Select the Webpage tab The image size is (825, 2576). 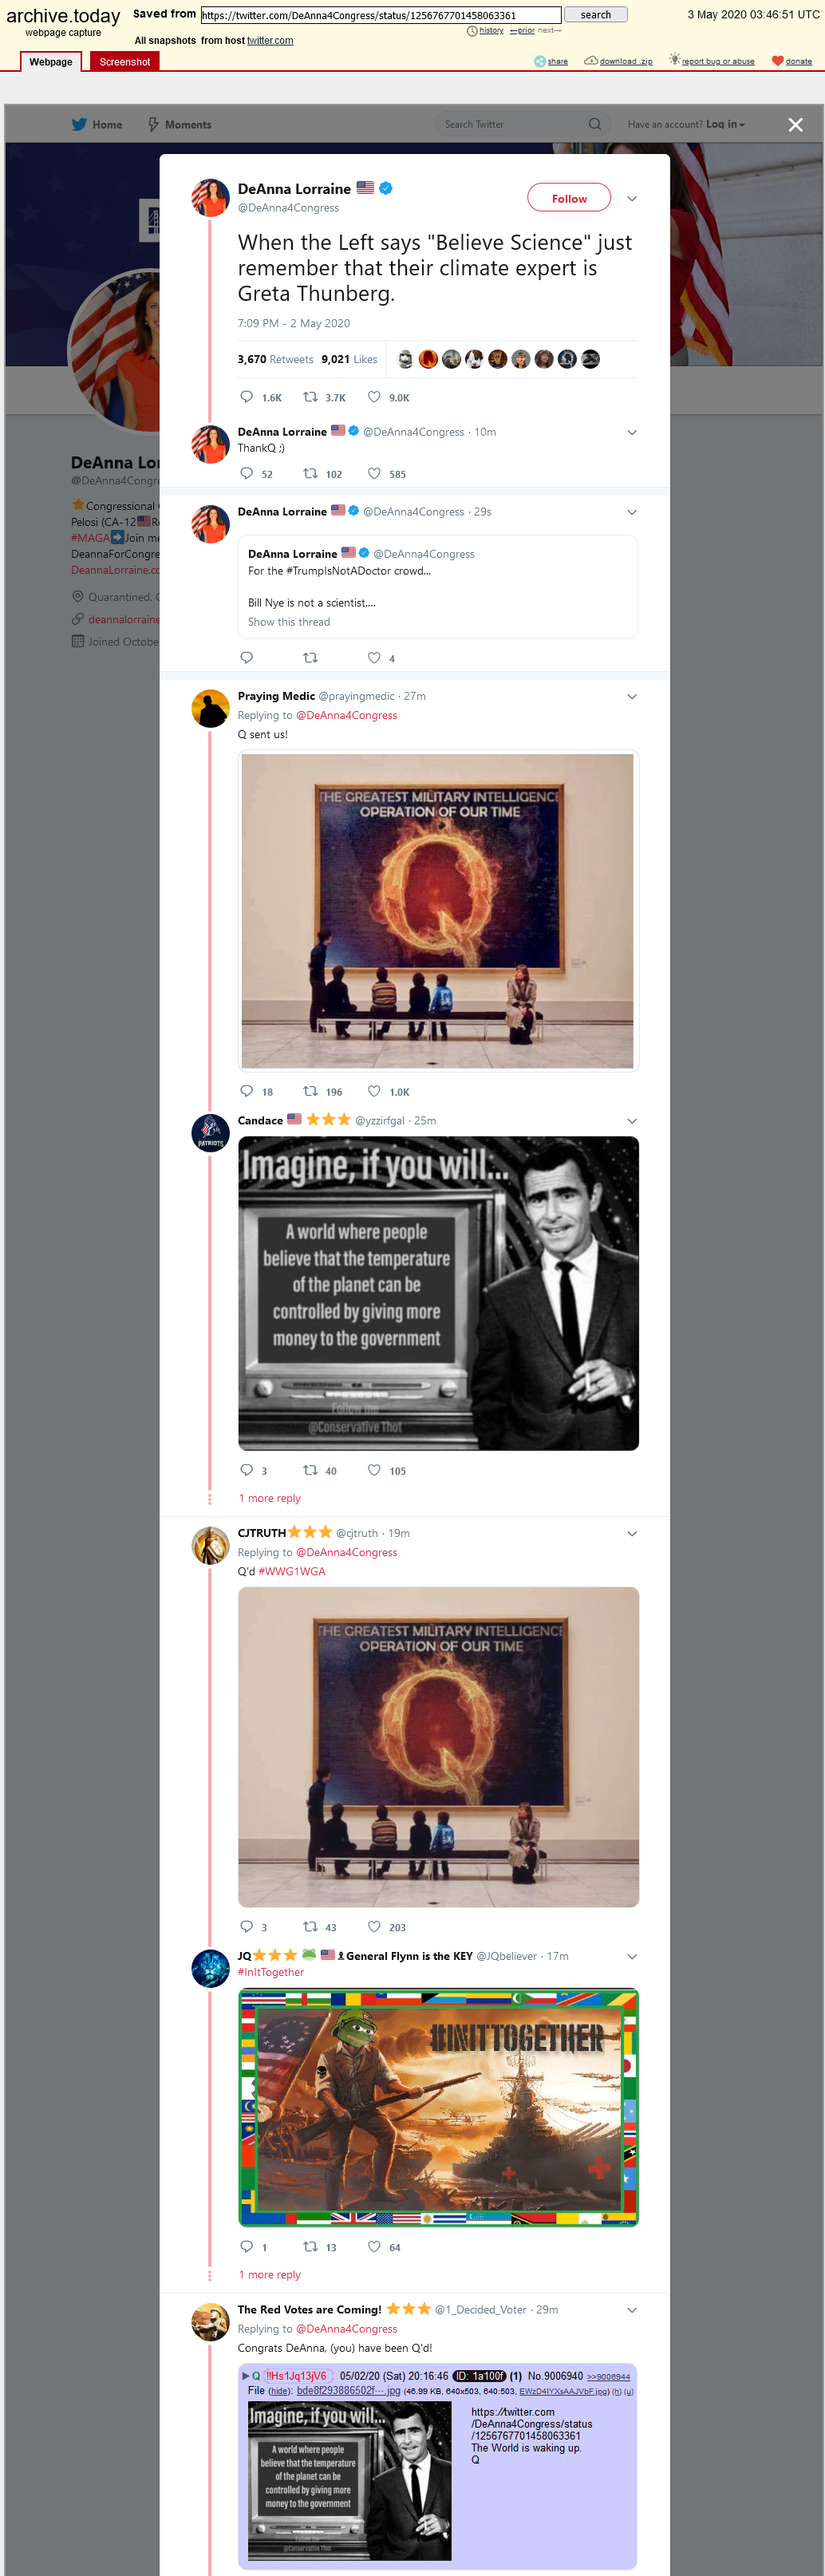[x=51, y=62]
